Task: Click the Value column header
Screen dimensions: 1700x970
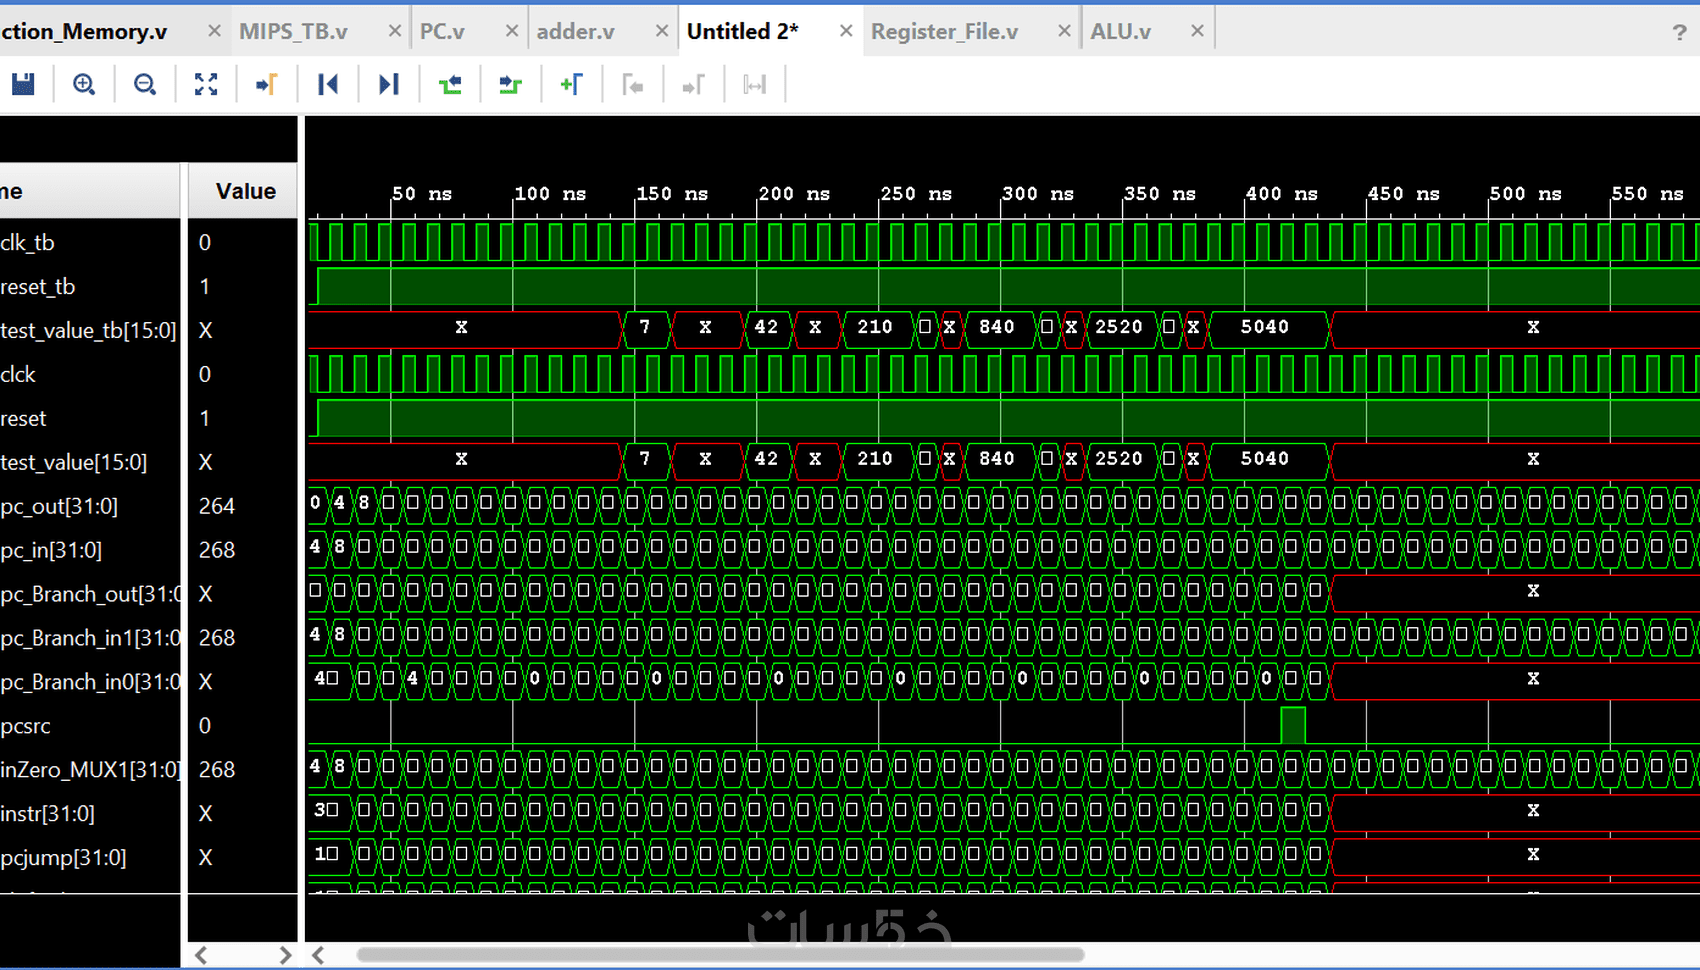Action: tap(245, 191)
